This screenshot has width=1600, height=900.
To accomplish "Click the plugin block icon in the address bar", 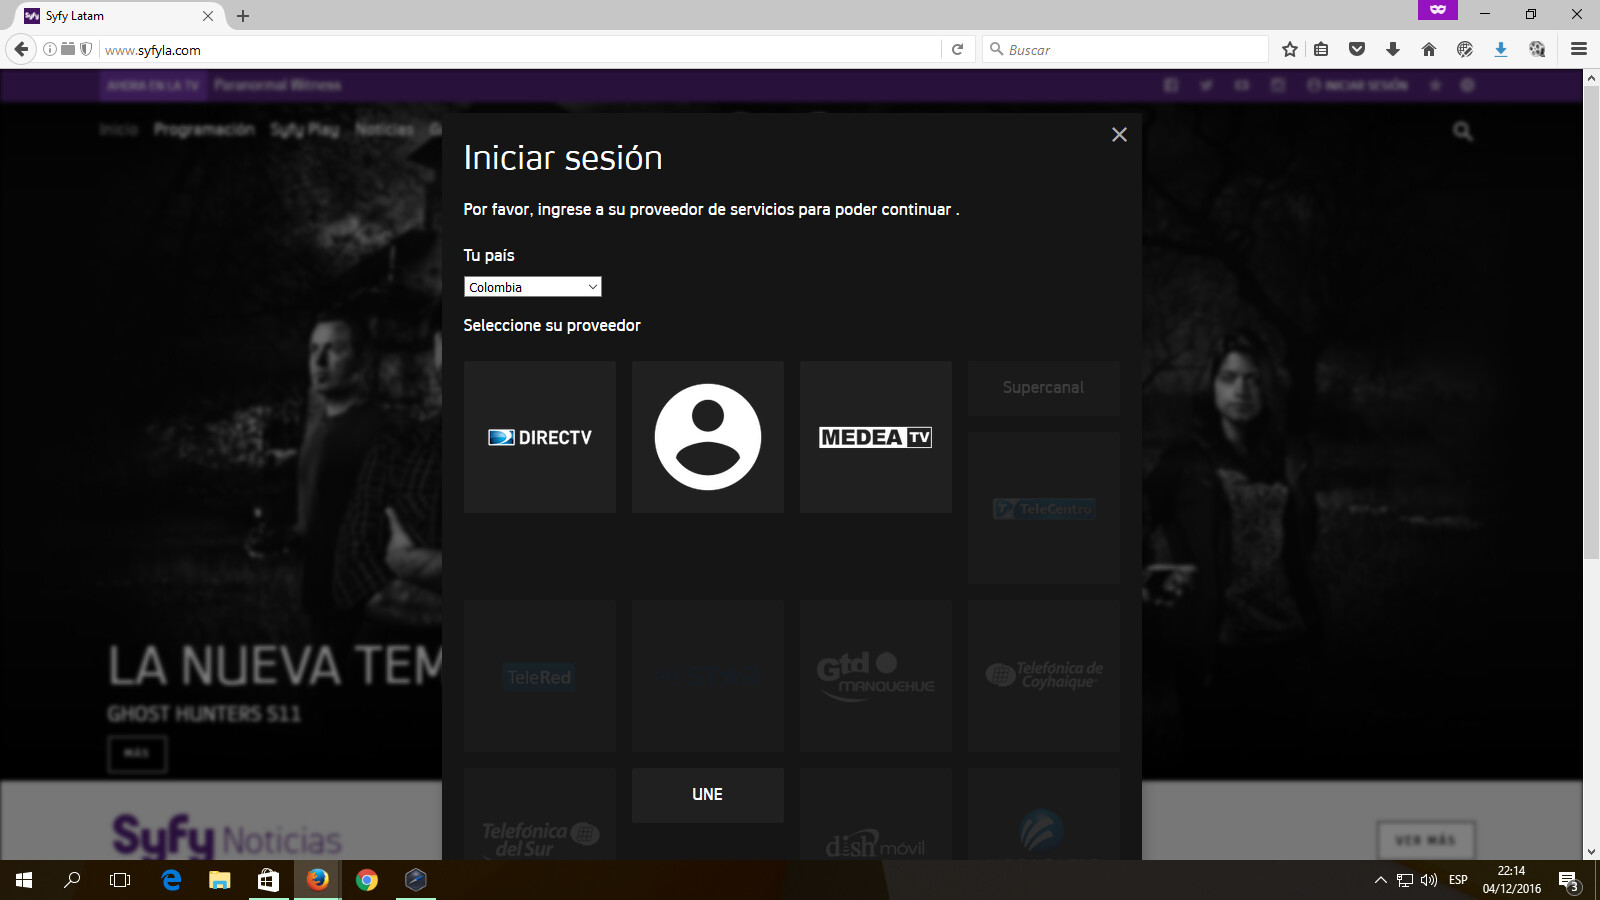I will tap(68, 49).
